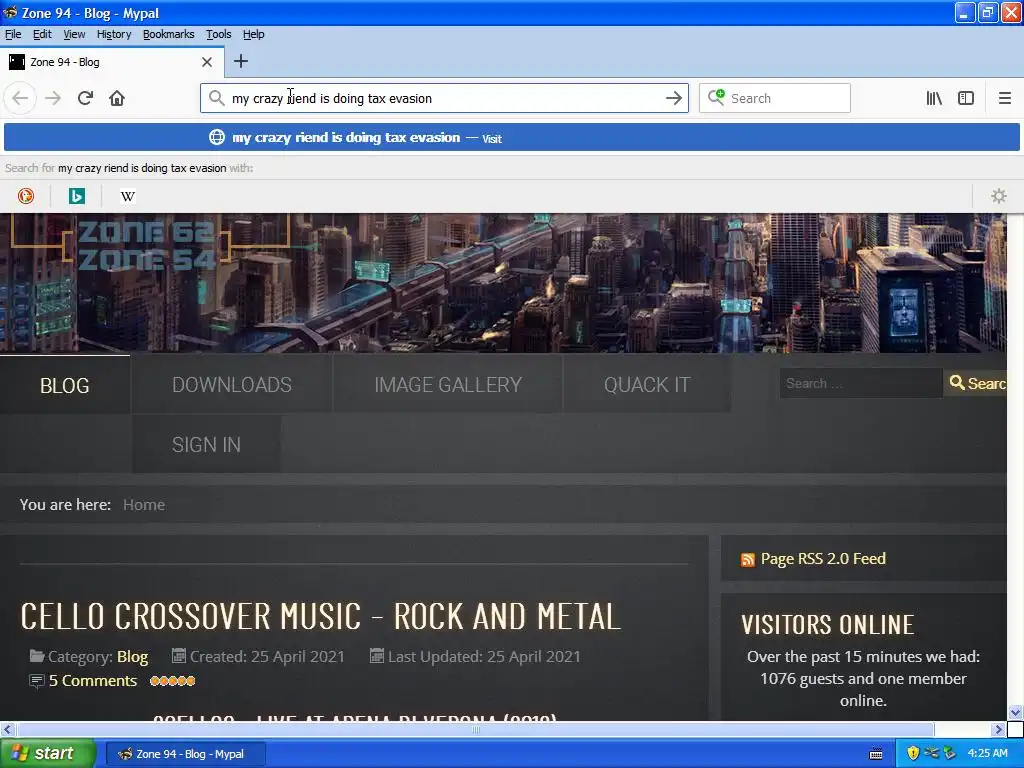Open the browser home page

[117, 99]
